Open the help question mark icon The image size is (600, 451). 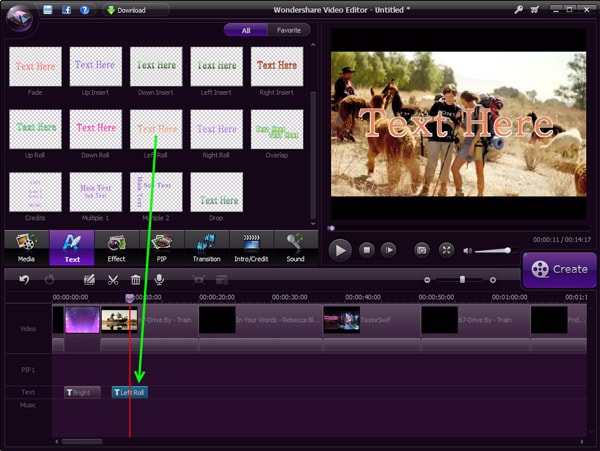click(85, 10)
